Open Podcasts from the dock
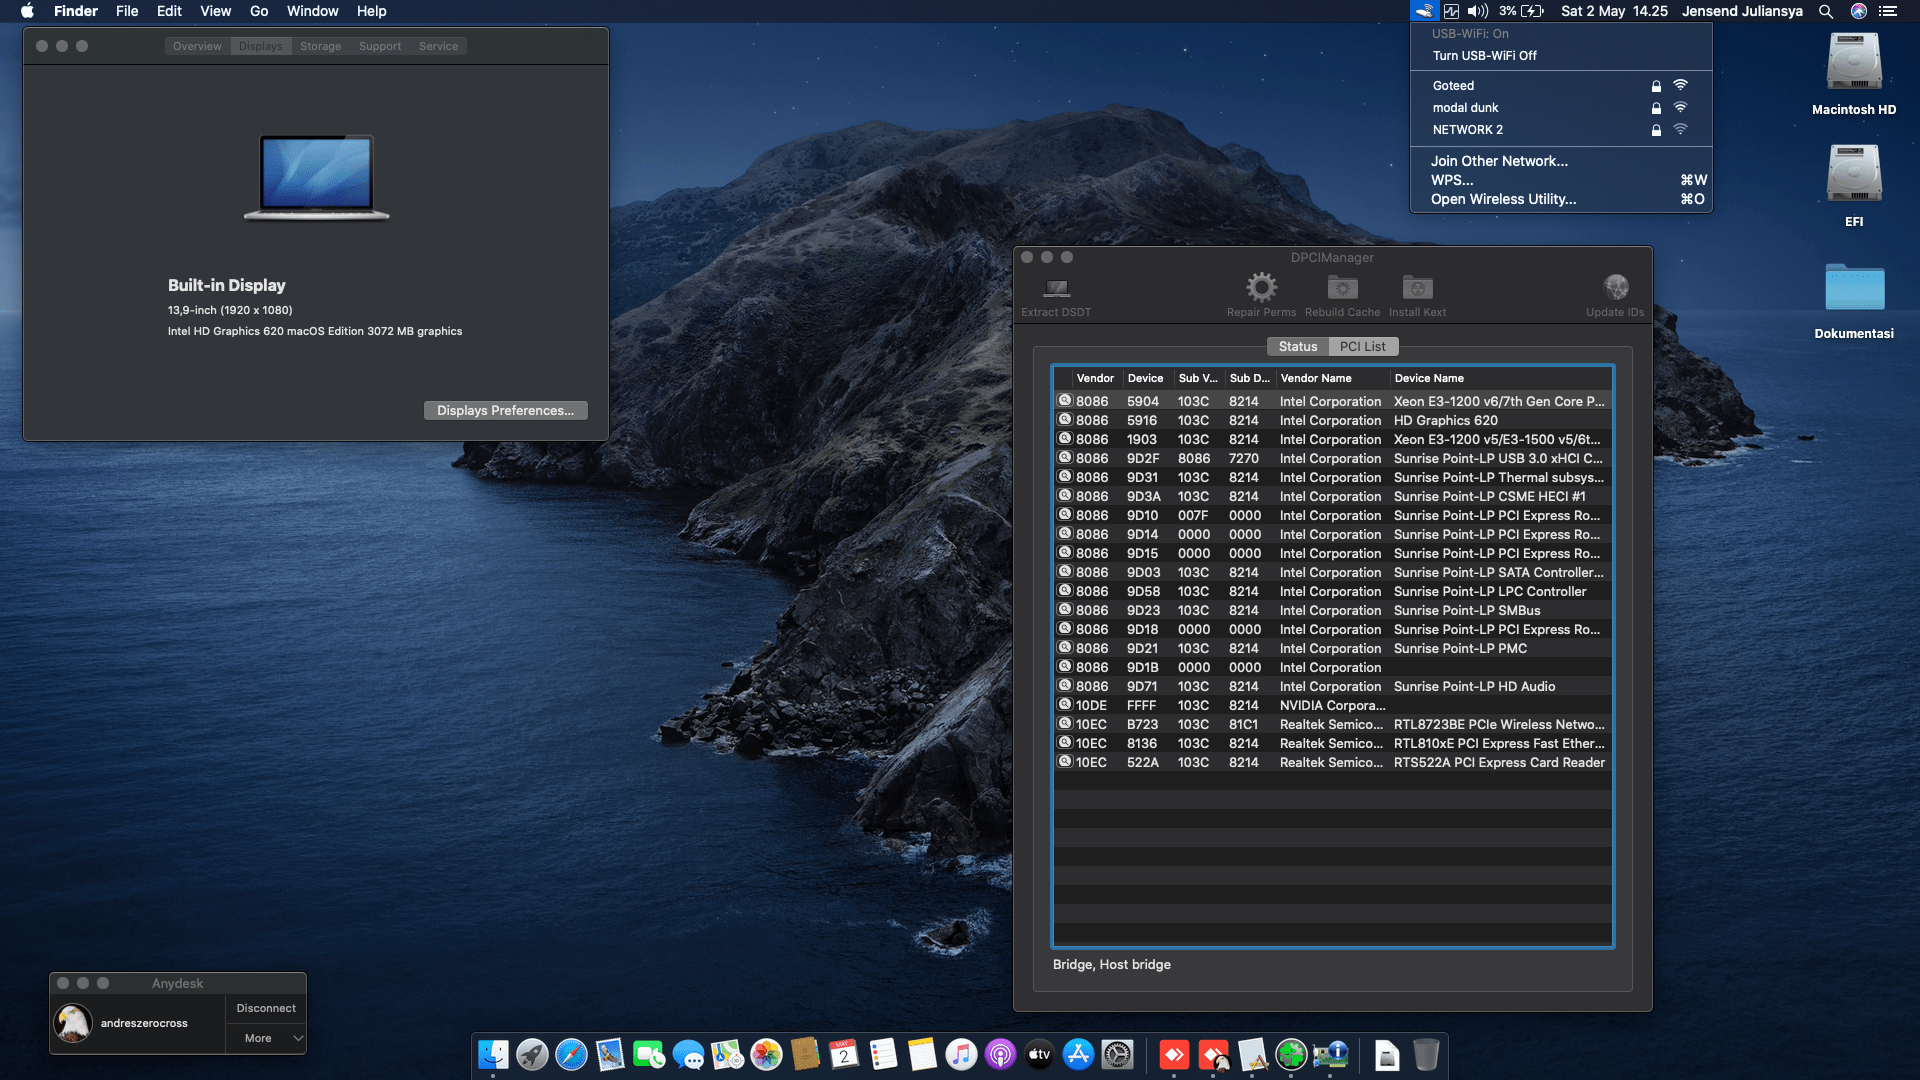 tap(1000, 1054)
